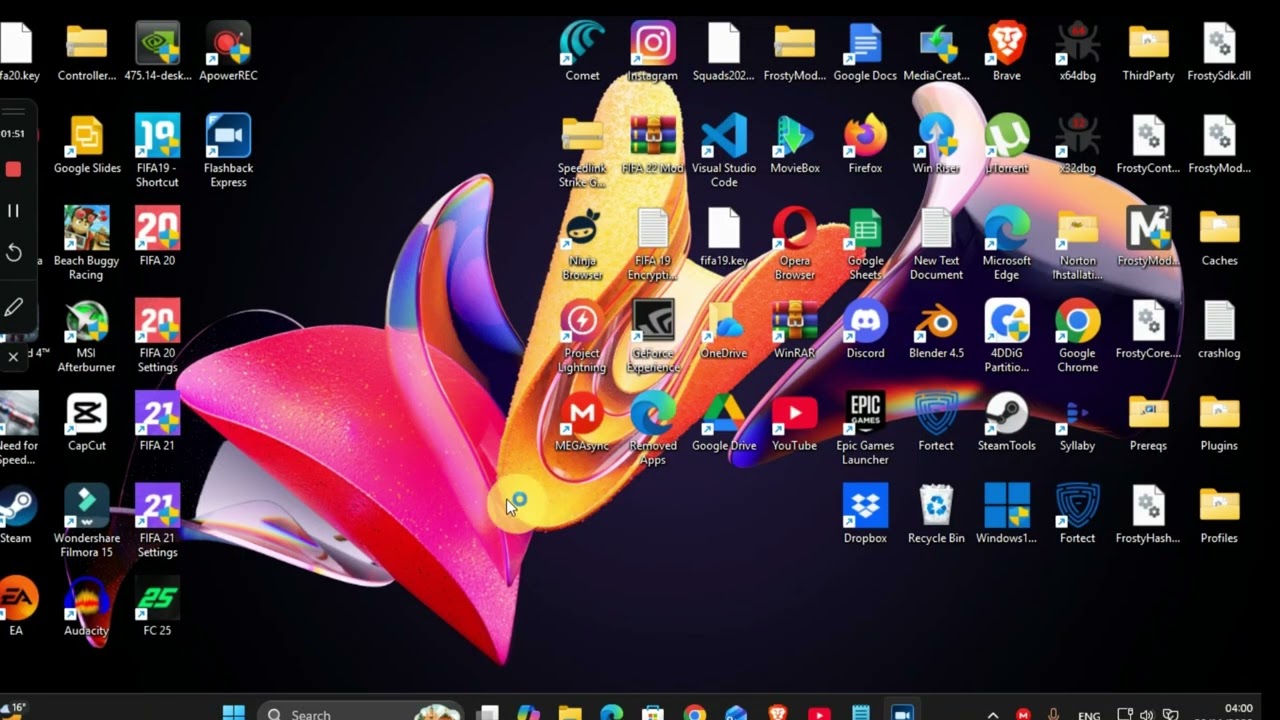The image size is (1280, 720).
Task: Open Brave from the taskbar
Action: coord(778,713)
